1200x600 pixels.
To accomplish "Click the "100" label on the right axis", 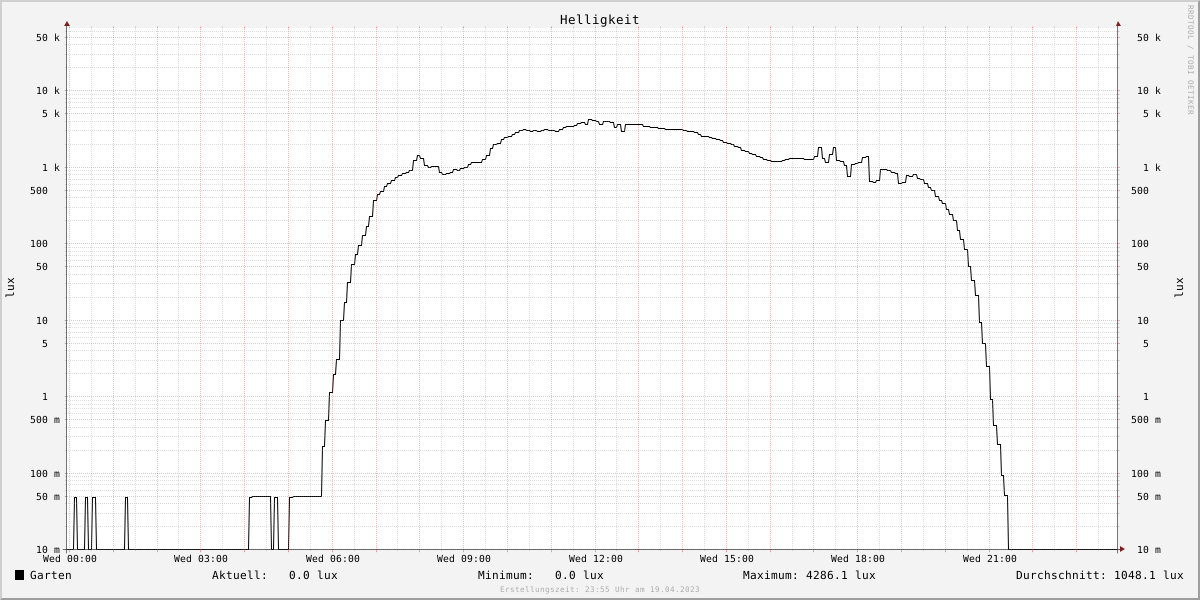I will (x=1140, y=244).
